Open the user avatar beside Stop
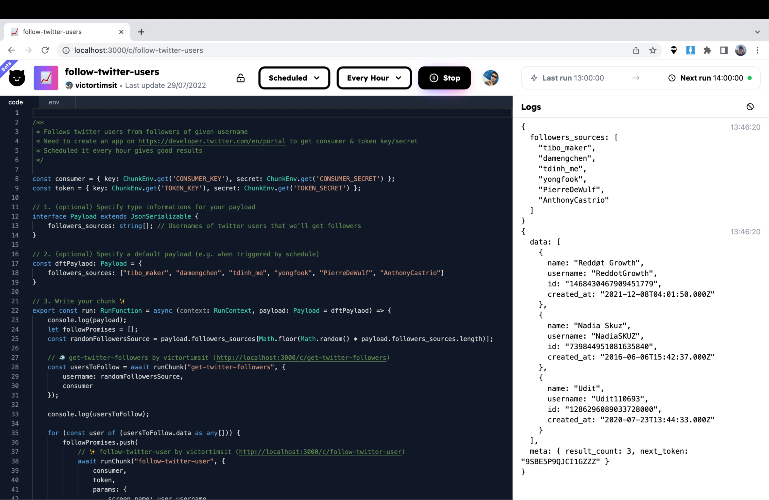 click(490, 77)
